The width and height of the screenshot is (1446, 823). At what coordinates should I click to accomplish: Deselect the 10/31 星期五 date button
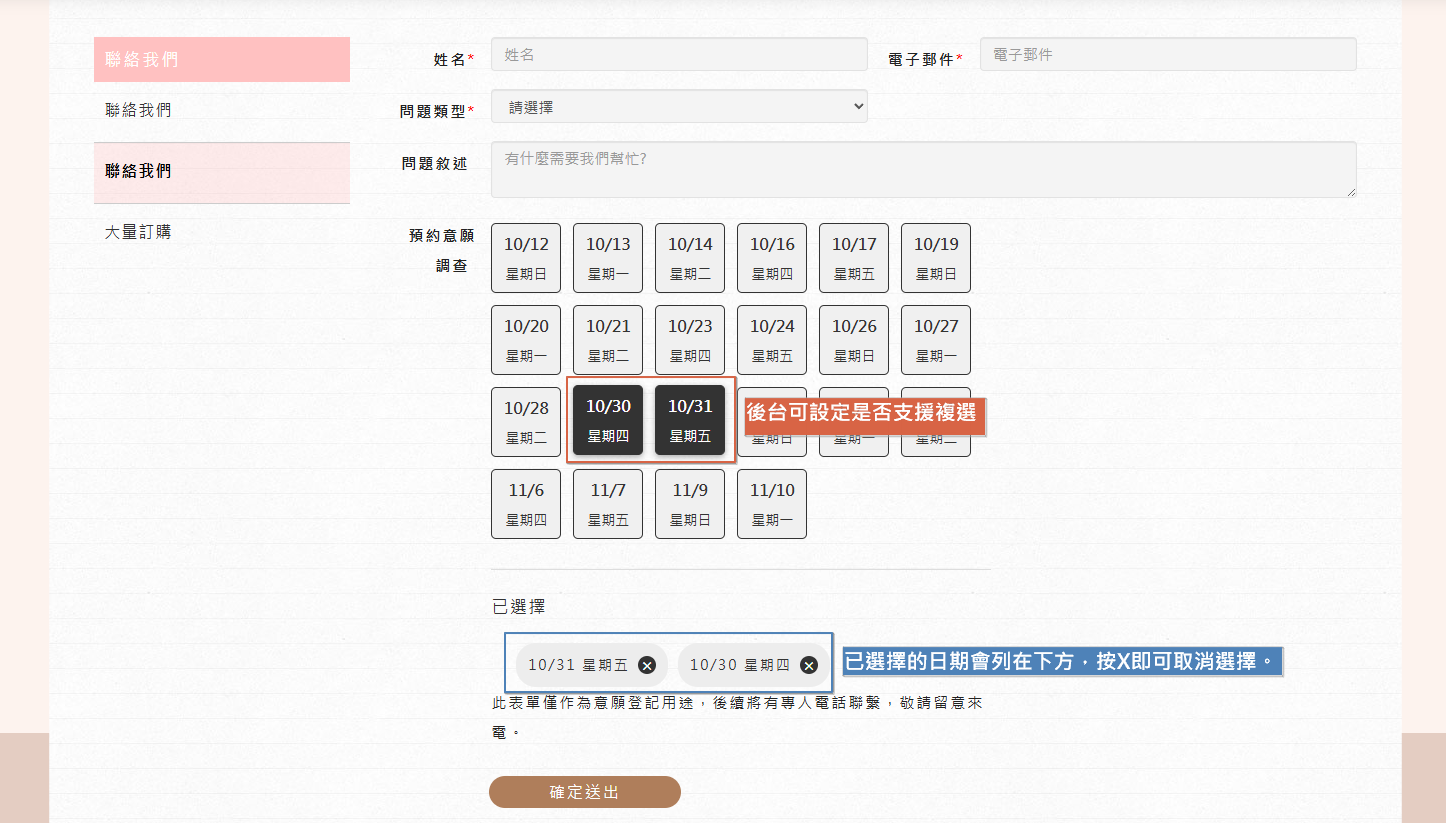point(690,420)
